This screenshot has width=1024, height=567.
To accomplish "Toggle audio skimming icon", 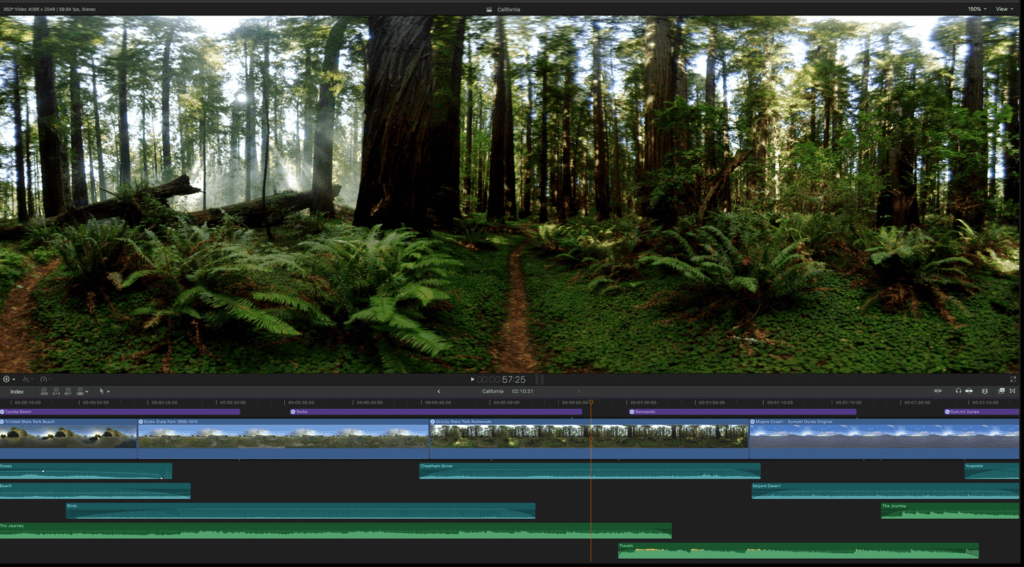I will click(x=939, y=391).
